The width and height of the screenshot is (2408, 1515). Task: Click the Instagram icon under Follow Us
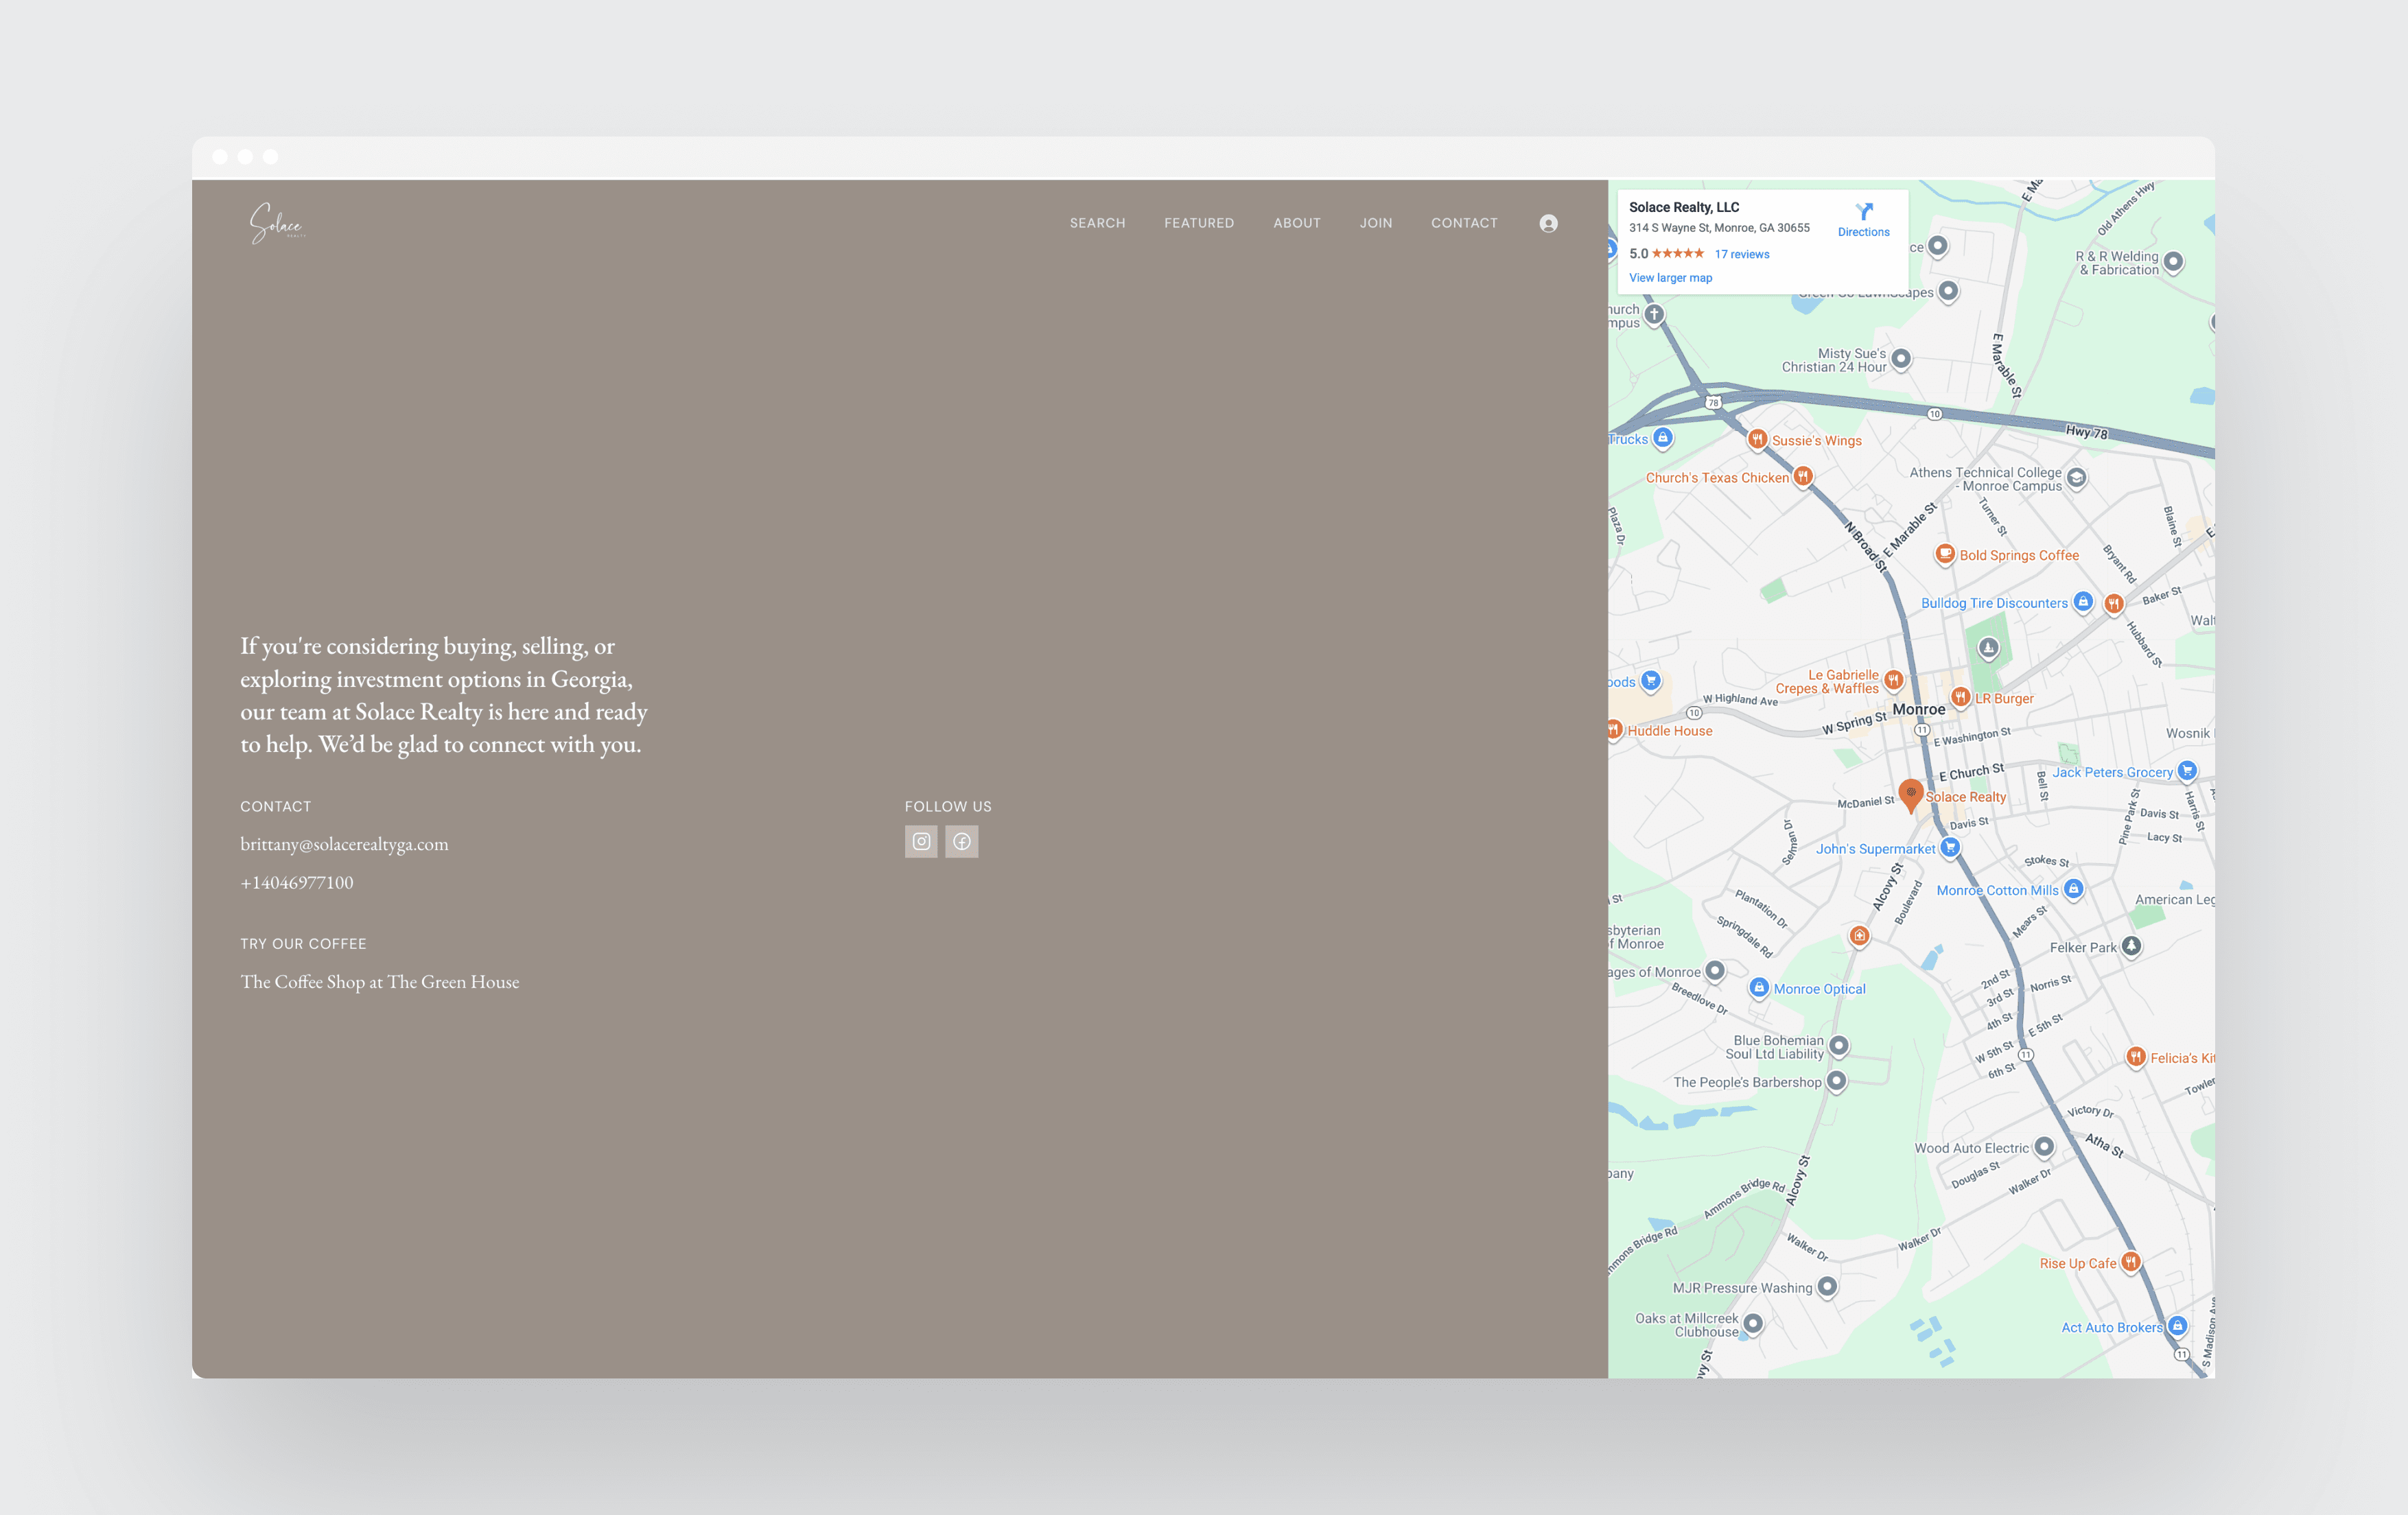coord(921,842)
